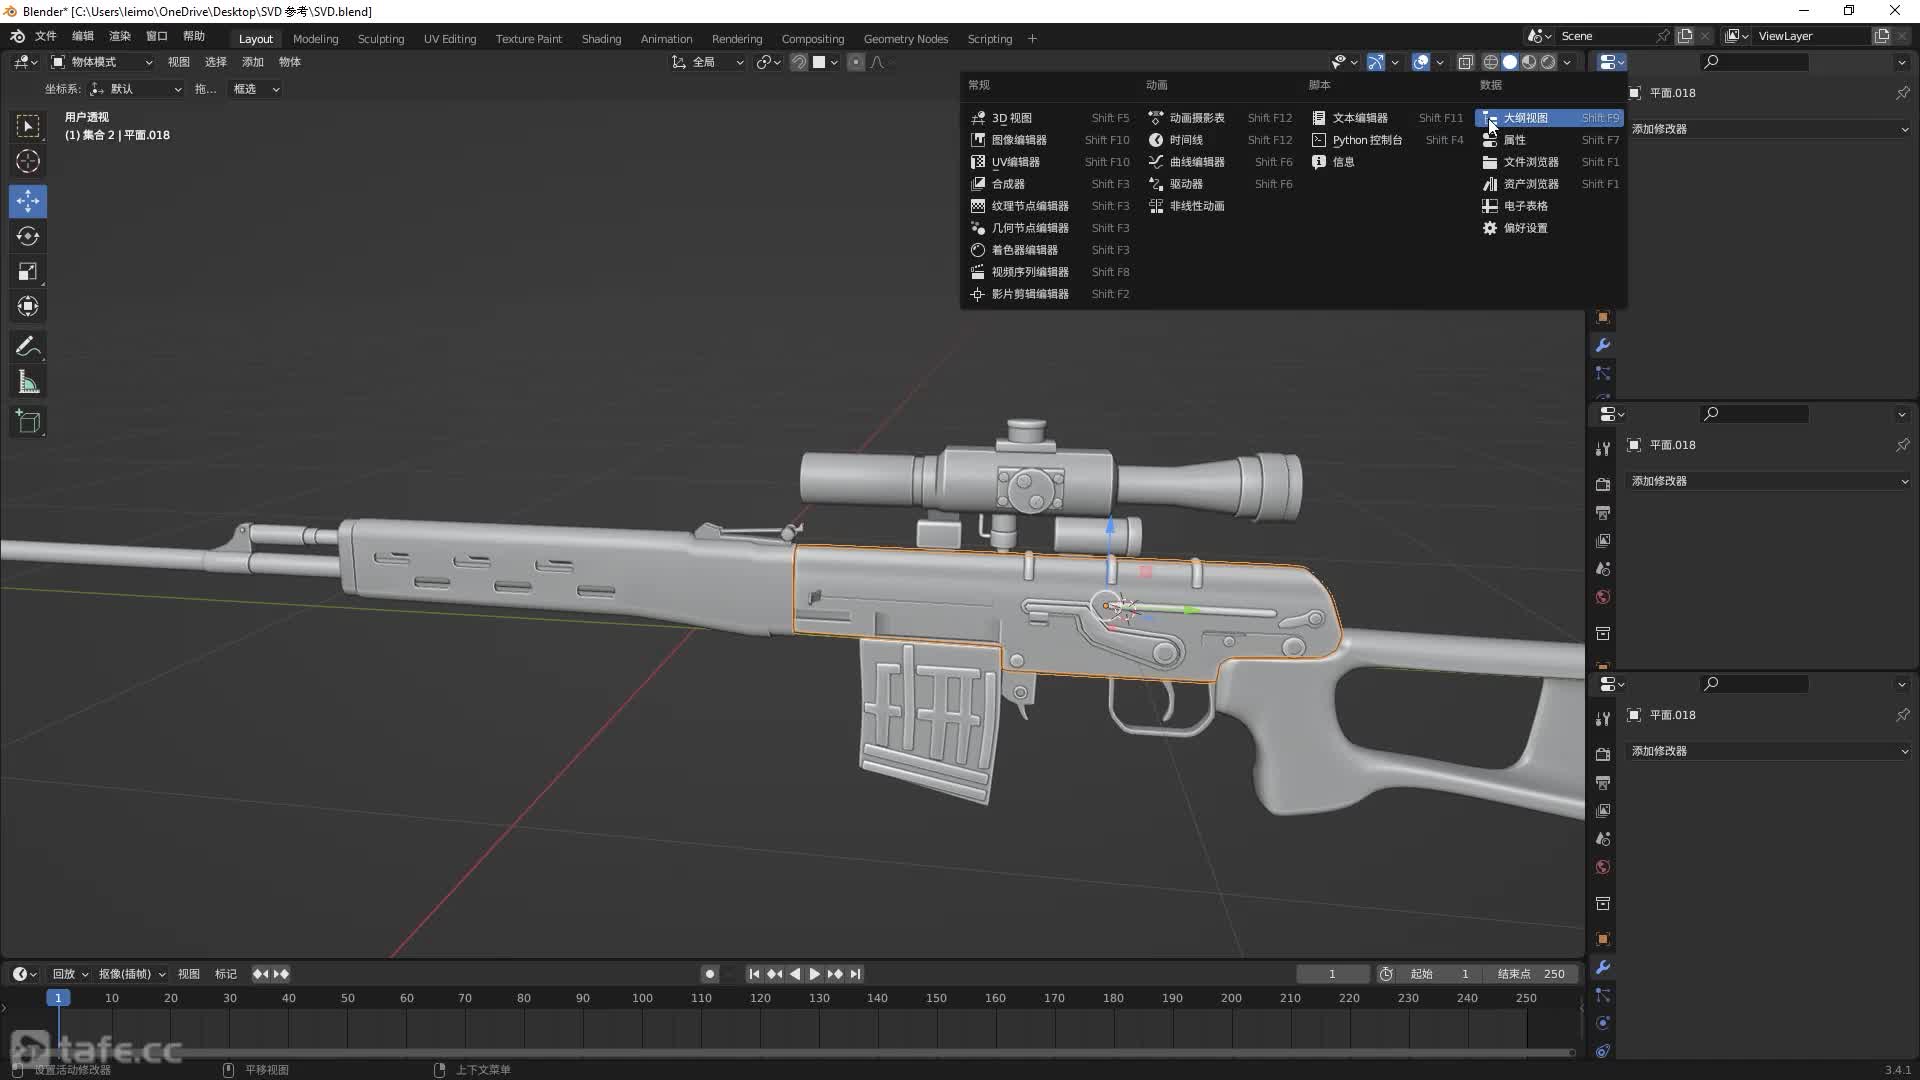
Task: Open overlay options dropdown arrow
Action: [x=1440, y=62]
